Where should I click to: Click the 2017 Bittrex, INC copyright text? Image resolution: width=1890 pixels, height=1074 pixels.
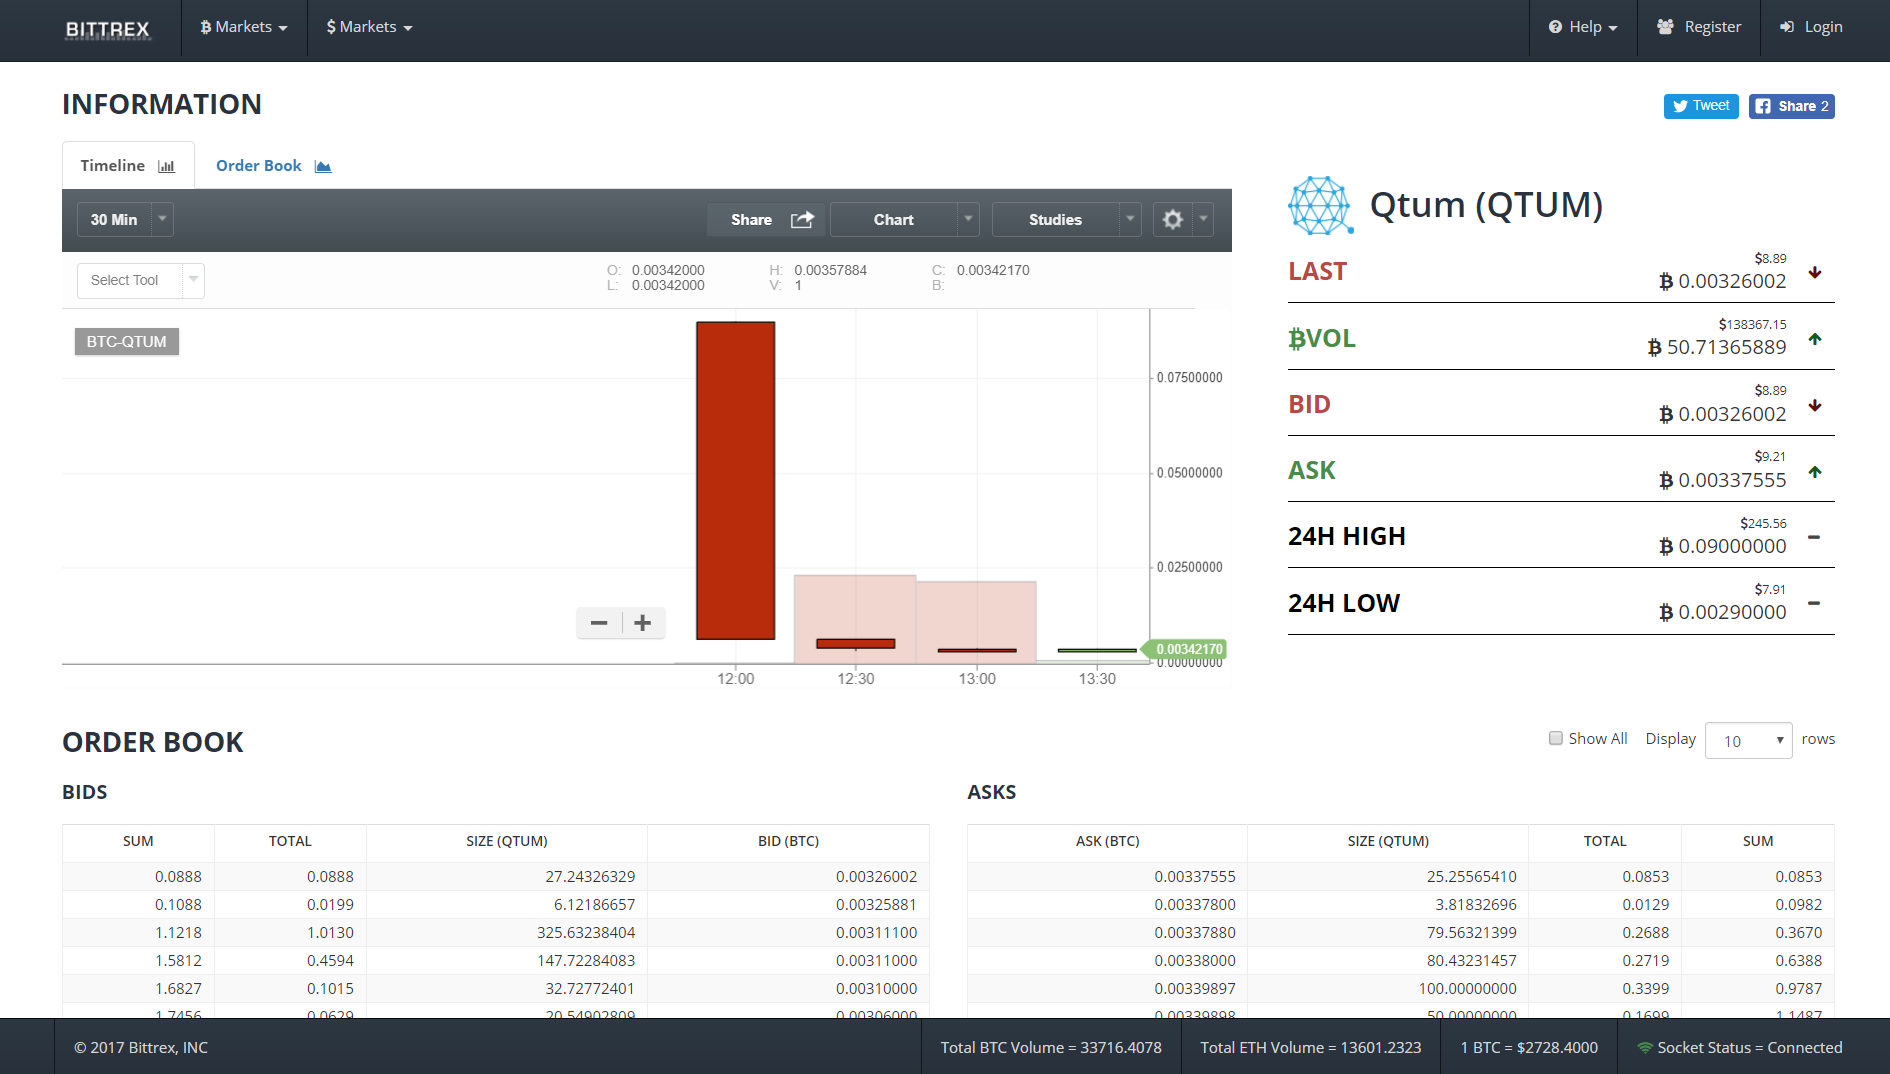point(141,1047)
